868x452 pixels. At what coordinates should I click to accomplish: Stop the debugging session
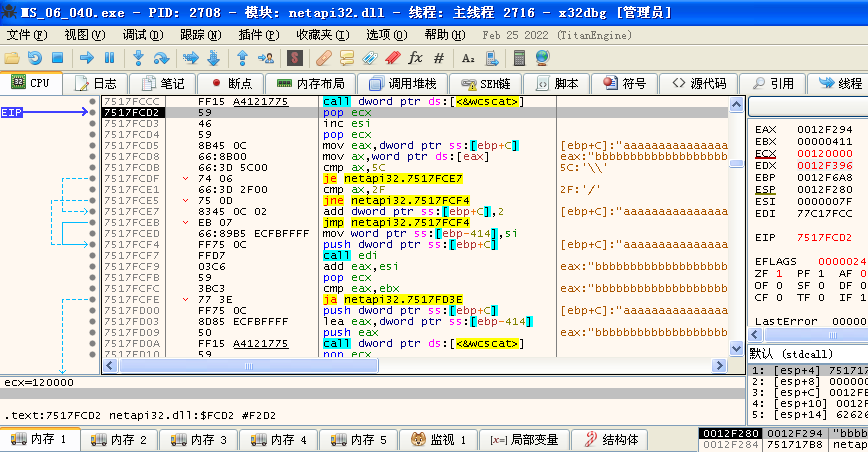tap(57, 57)
